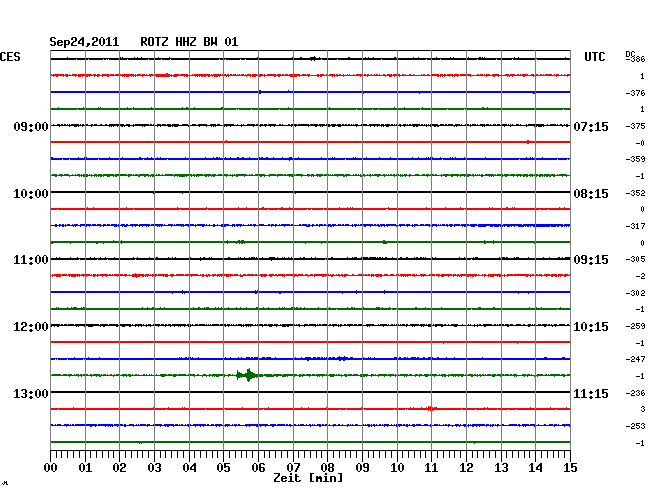
Task: Click the DC offset value -352
Action: (x=635, y=193)
